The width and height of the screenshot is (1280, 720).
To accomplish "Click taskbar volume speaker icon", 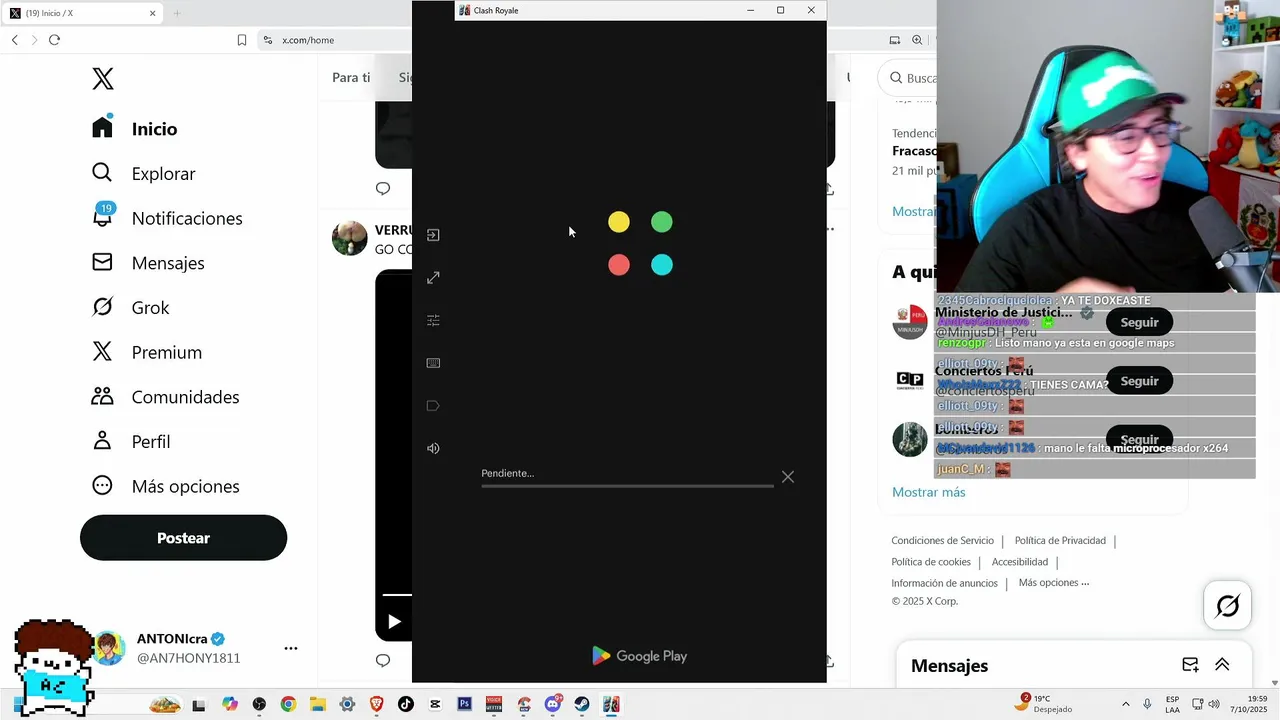I will pos(1214,705).
